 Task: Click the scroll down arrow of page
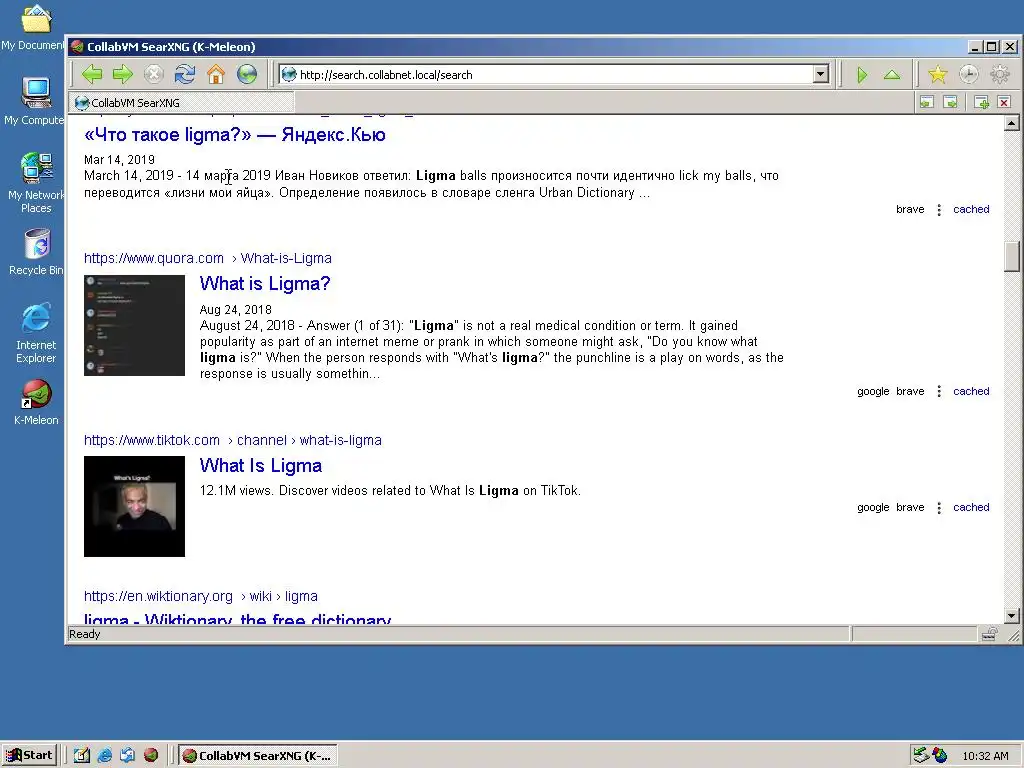coord(1012,615)
